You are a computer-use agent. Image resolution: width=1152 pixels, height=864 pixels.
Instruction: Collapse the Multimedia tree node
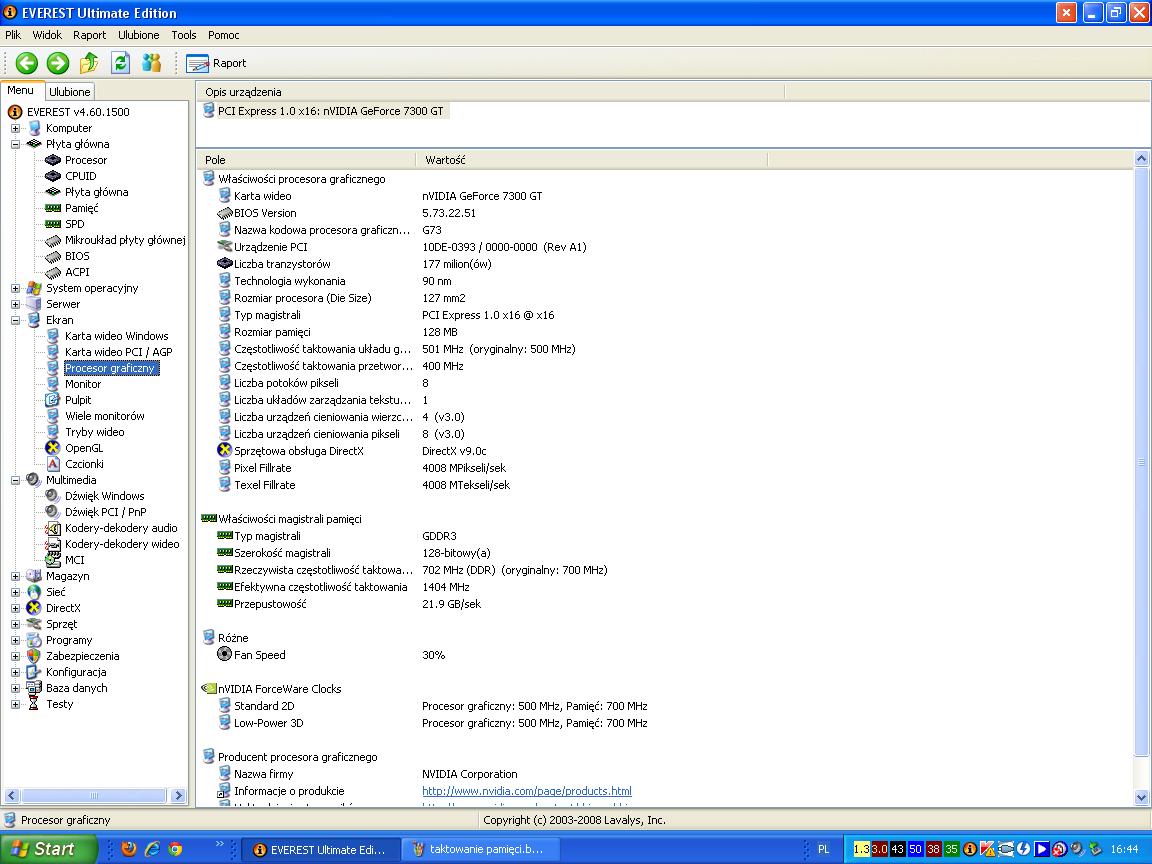click(x=15, y=480)
